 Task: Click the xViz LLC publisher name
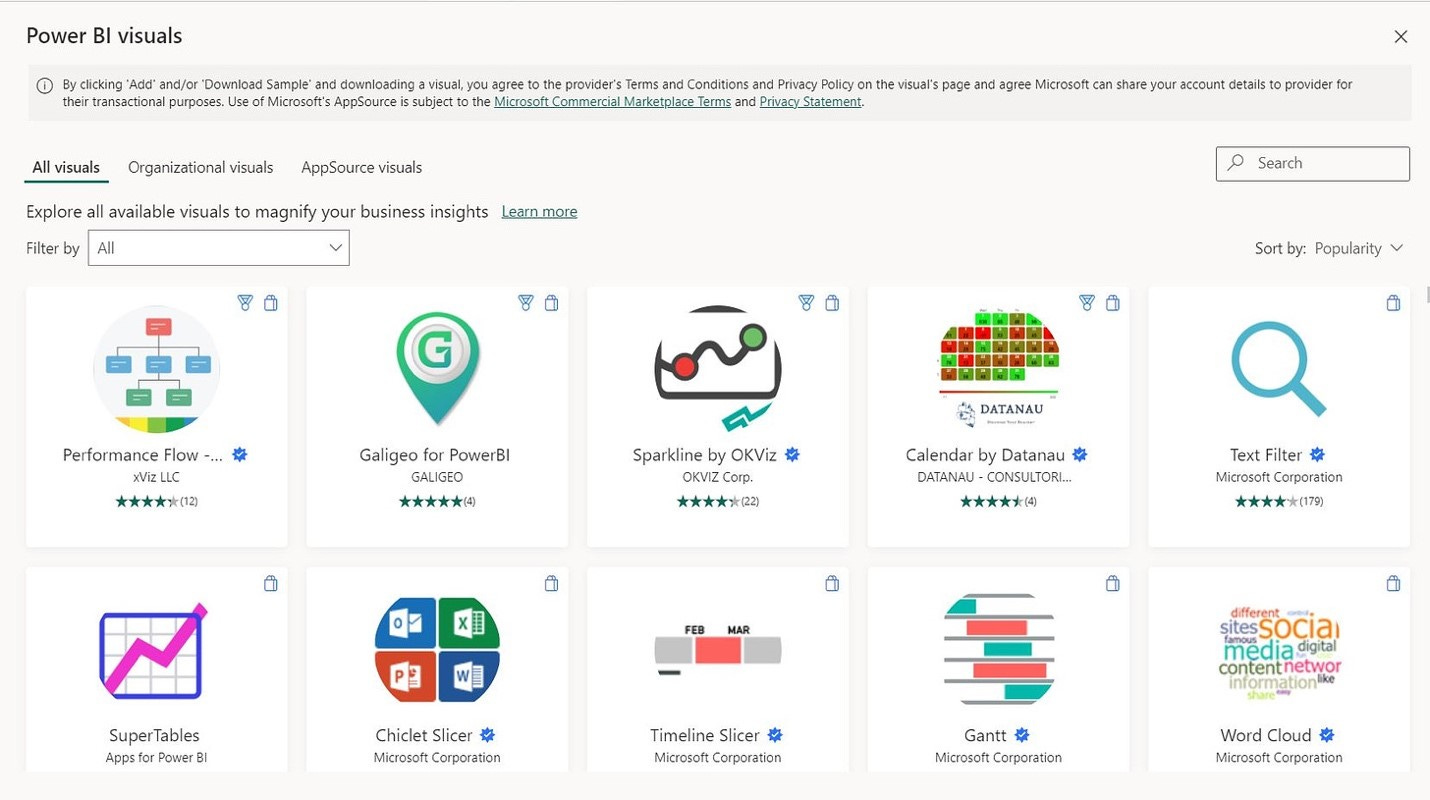(x=156, y=477)
